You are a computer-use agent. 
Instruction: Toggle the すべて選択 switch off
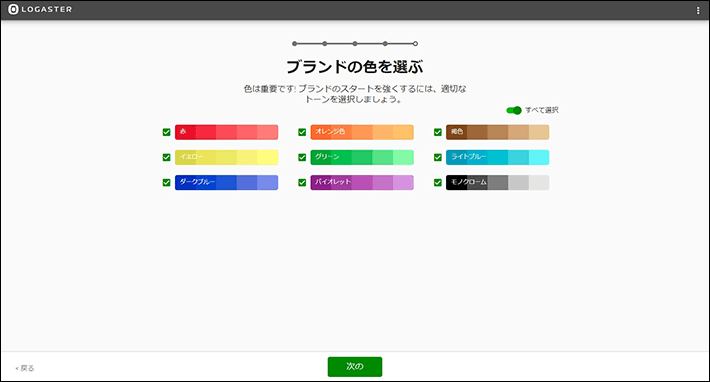[x=514, y=110]
